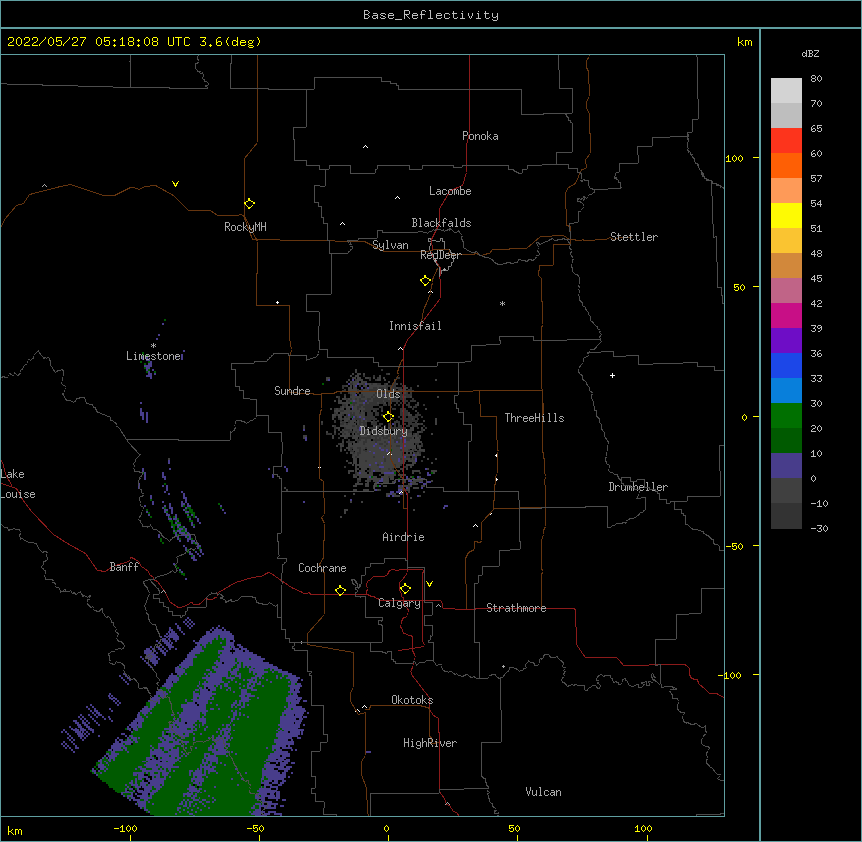862x842 pixels.
Task: Click the Vulcan label
Action: (x=543, y=792)
